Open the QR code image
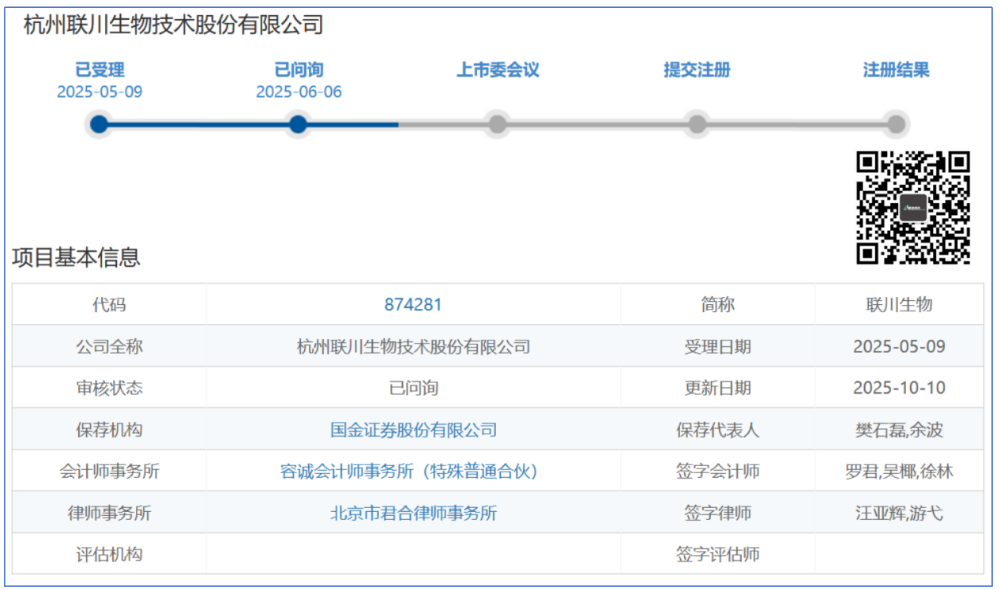 (913, 208)
